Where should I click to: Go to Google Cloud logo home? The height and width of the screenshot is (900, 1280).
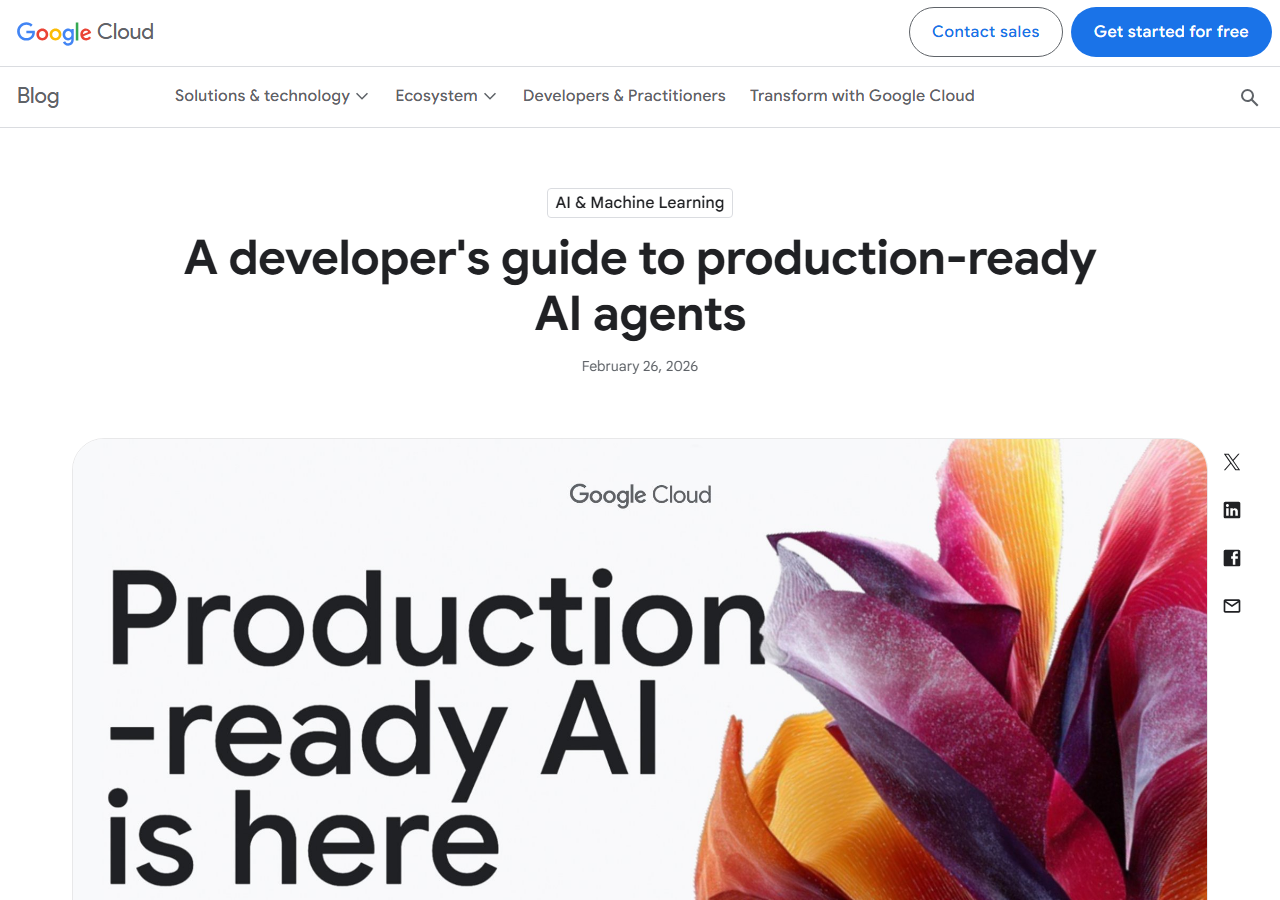[x=85, y=32]
